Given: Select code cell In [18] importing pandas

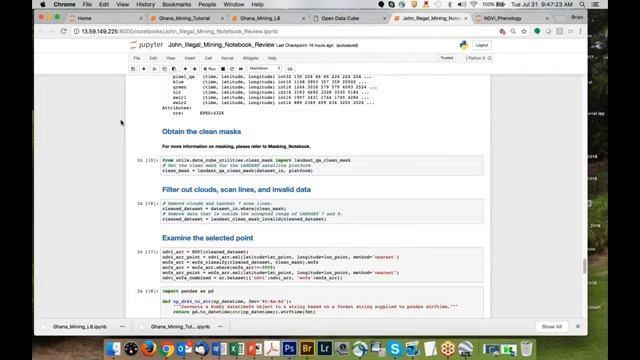Looking at the screenshot, I should (x=322, y=302).
